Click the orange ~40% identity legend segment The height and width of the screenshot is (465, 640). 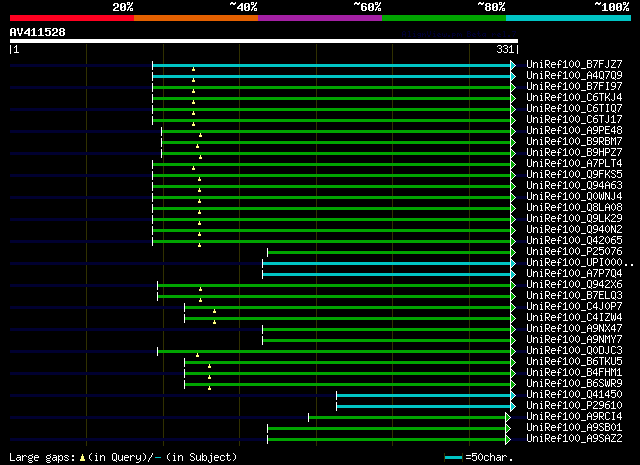coord(196,18)
